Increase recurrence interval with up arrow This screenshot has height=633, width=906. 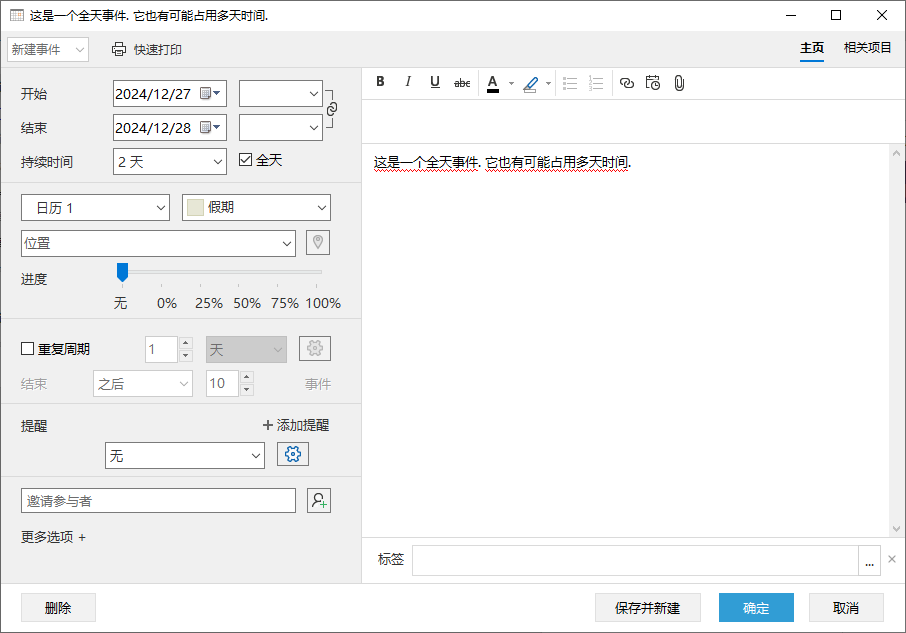185,342
